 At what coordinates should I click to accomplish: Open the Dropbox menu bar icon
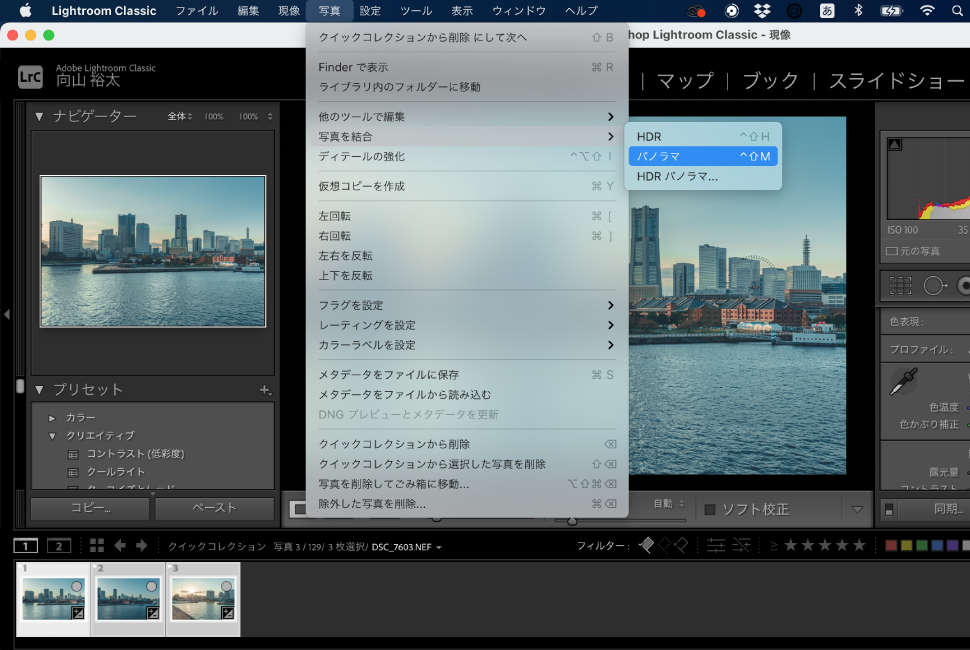pyautogui.click(x=762, y=11)
